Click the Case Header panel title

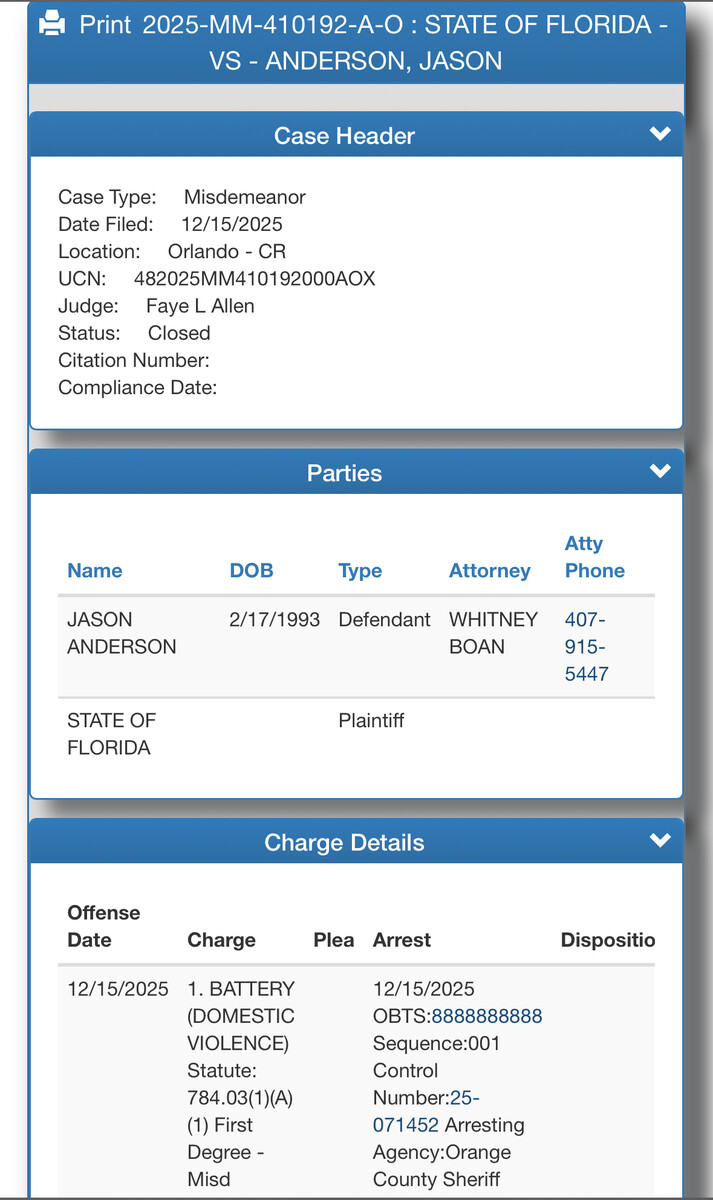(x=344, y=136)
